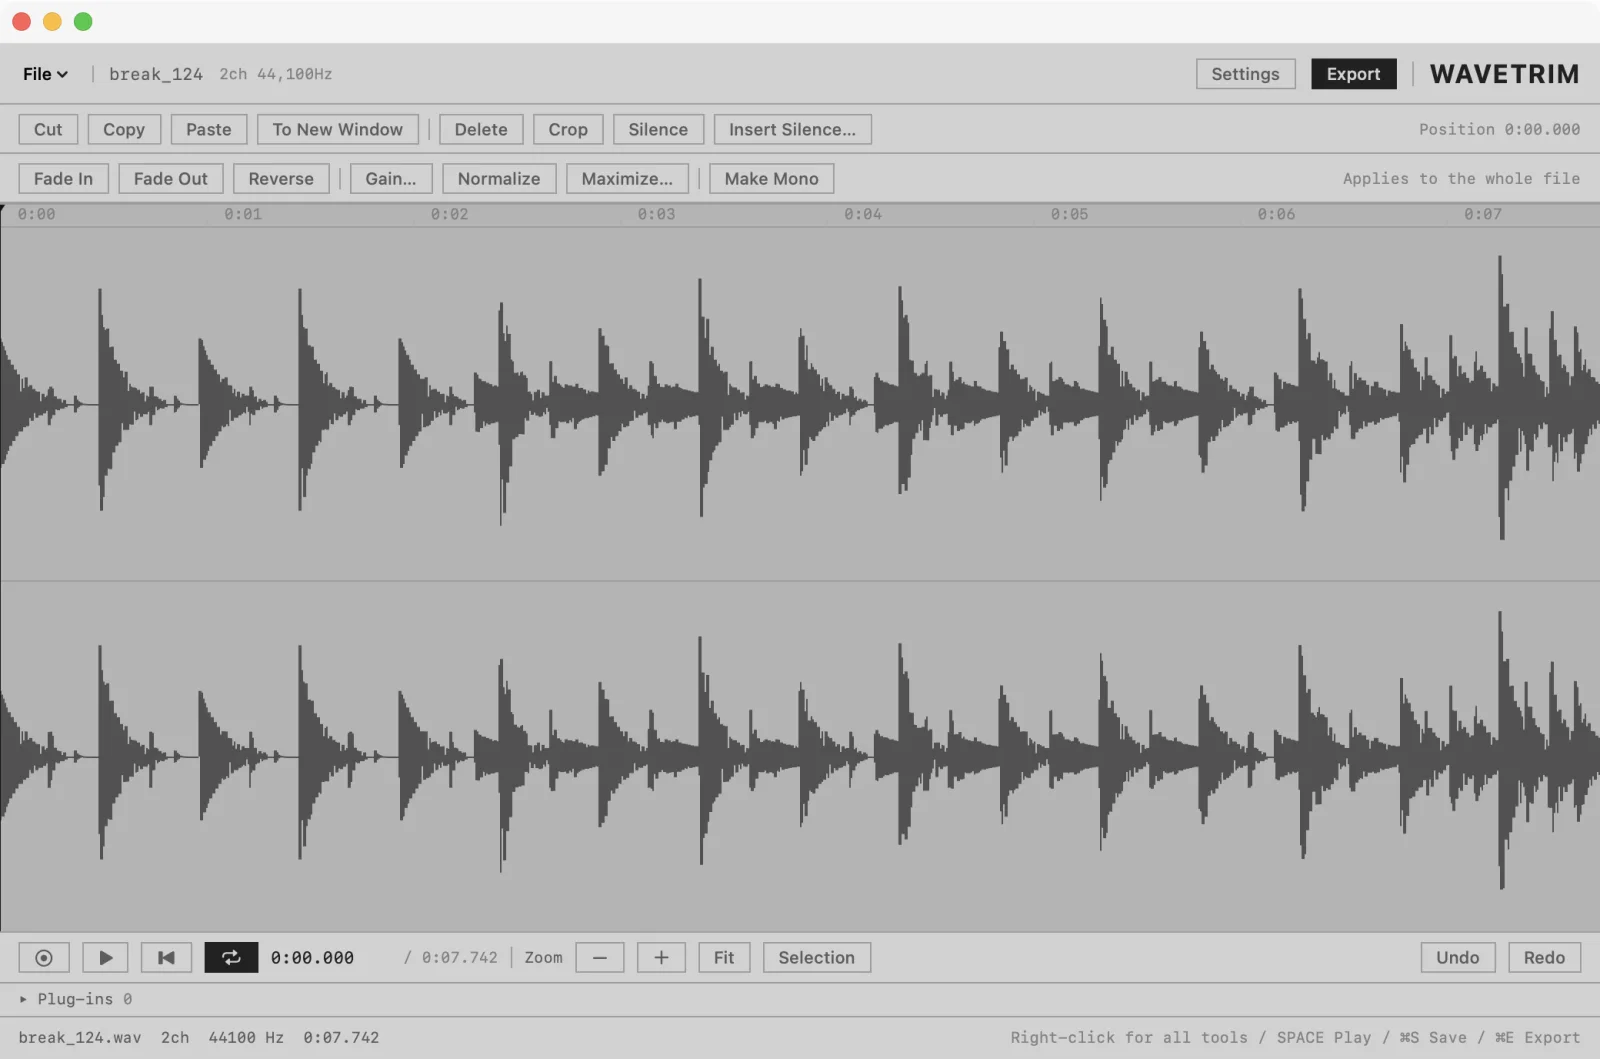
Task: Fit the waveform to the window
Action: pyautogui.click(x=724, y=957)
